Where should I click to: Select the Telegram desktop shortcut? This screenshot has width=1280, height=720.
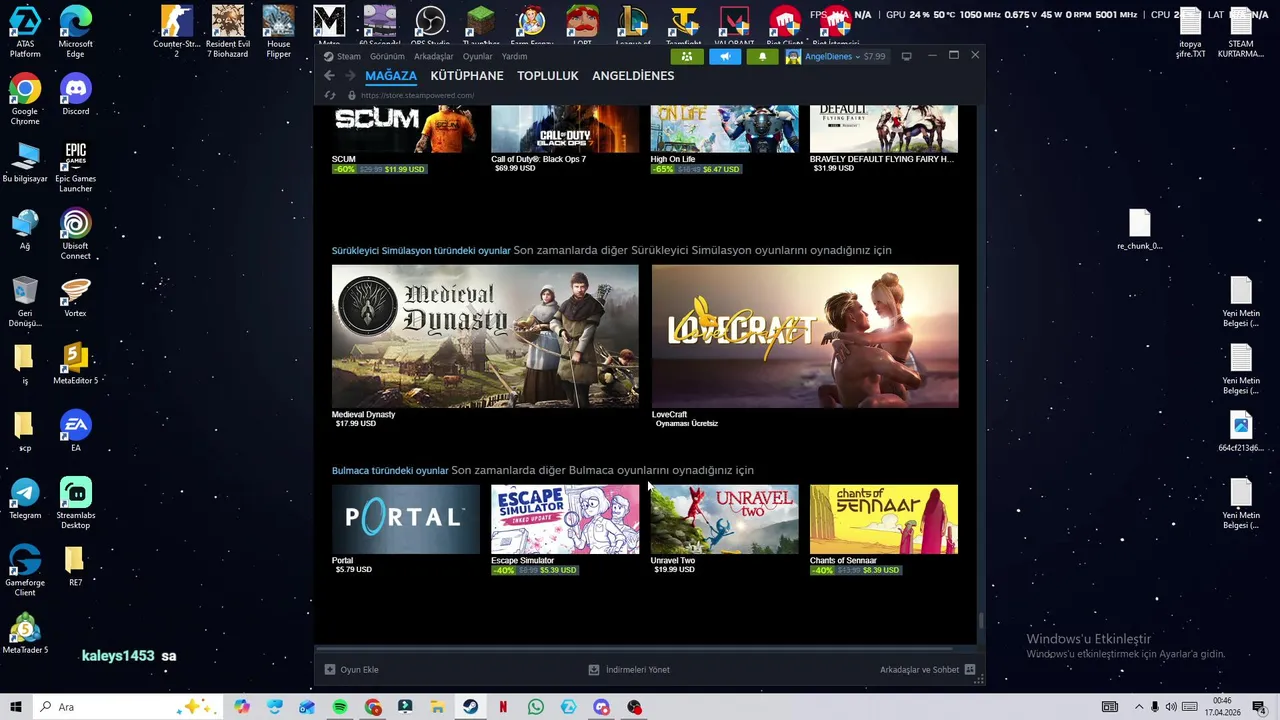tap(25, 499)
